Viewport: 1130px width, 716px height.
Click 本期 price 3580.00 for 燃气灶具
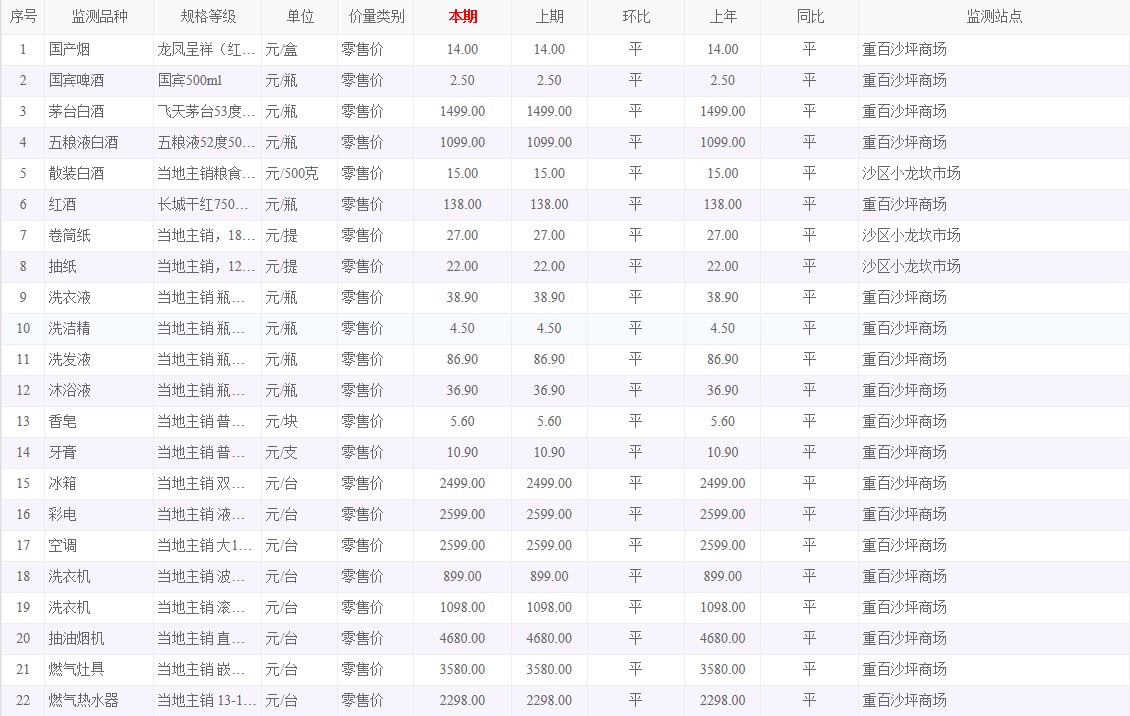pos(463,669)
